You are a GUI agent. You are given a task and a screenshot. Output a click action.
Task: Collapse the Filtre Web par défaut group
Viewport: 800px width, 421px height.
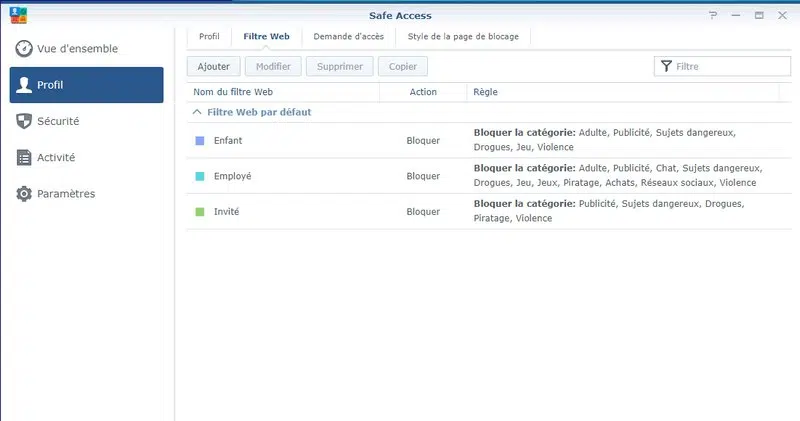click(x=197, y=112)
